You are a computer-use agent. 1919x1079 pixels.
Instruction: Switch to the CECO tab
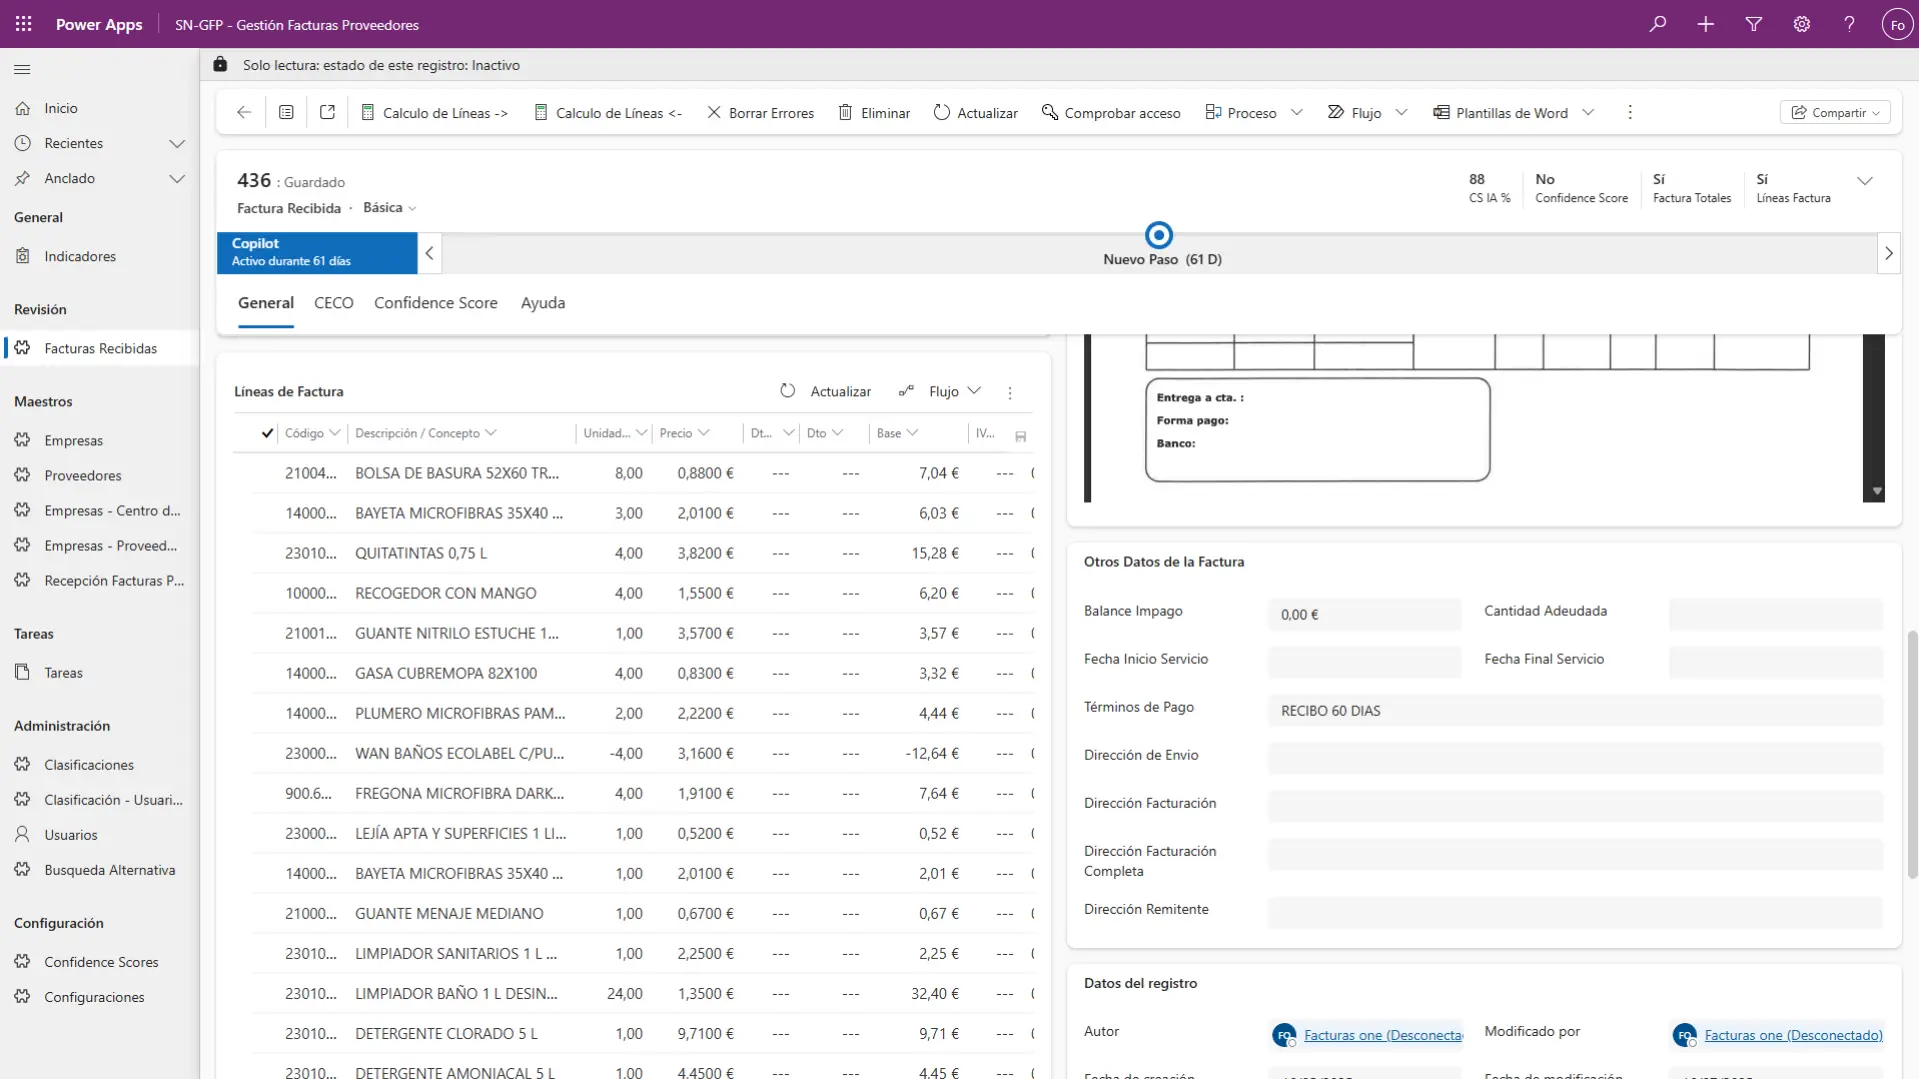pyautogui.click(x=333, y=303)
